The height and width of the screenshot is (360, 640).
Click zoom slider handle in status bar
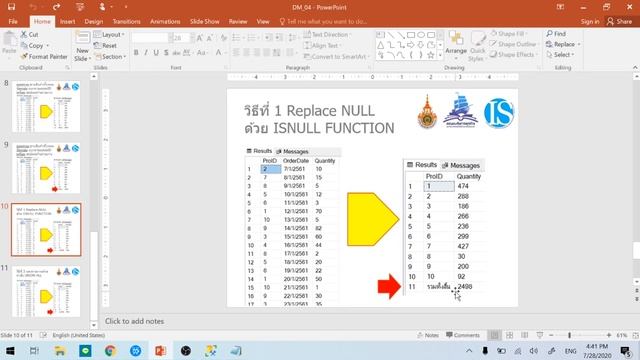coord(569,335)
